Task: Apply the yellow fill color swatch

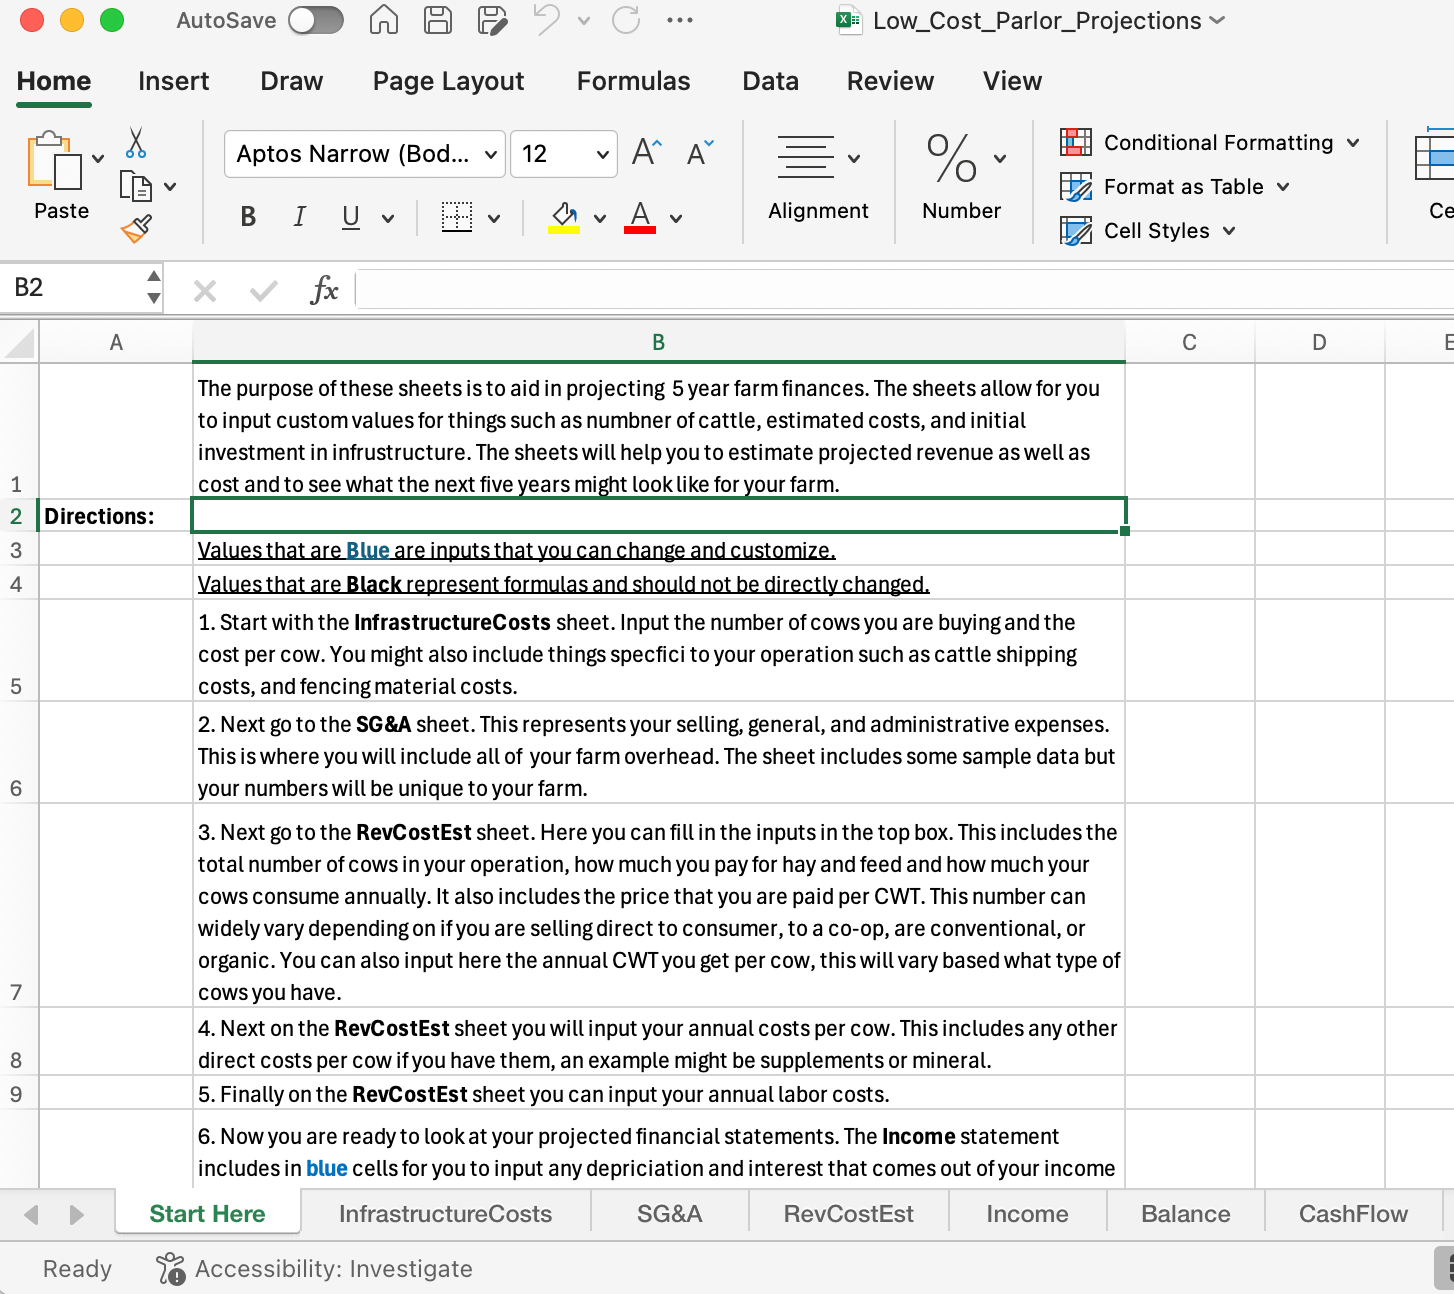Action: pos(564,217)
